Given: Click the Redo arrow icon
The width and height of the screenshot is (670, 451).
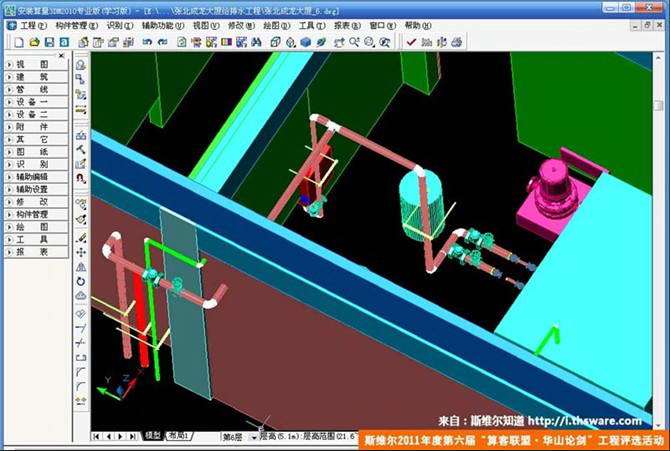Looking at the screenshot, I should point(162,42).
